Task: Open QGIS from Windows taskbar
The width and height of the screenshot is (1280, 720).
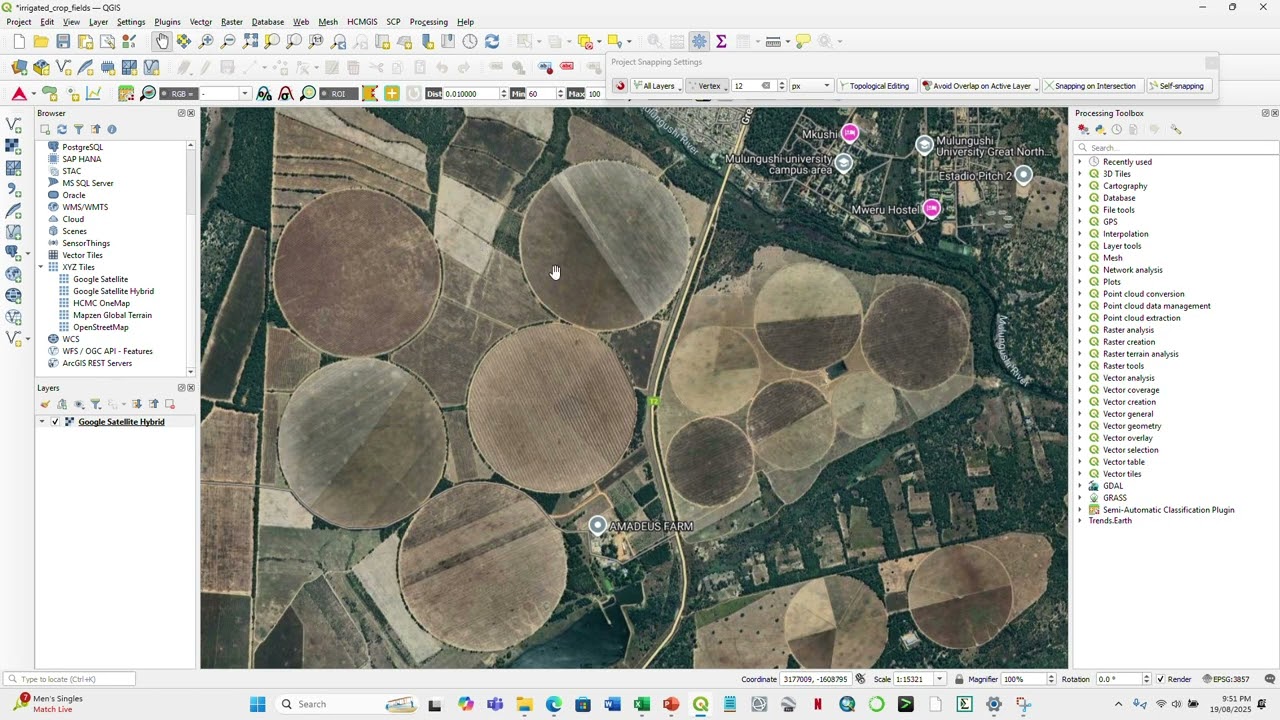Action: 700,704
